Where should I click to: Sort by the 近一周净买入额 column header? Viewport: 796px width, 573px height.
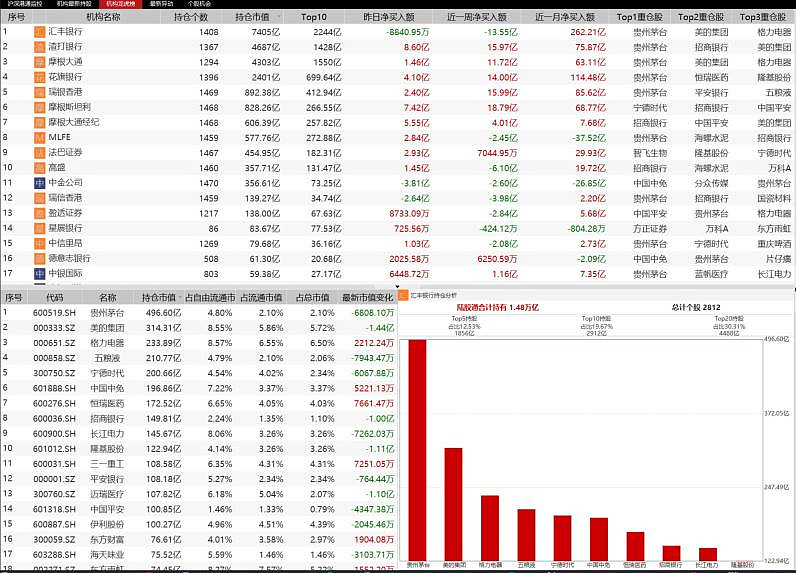tap(477, 17)
